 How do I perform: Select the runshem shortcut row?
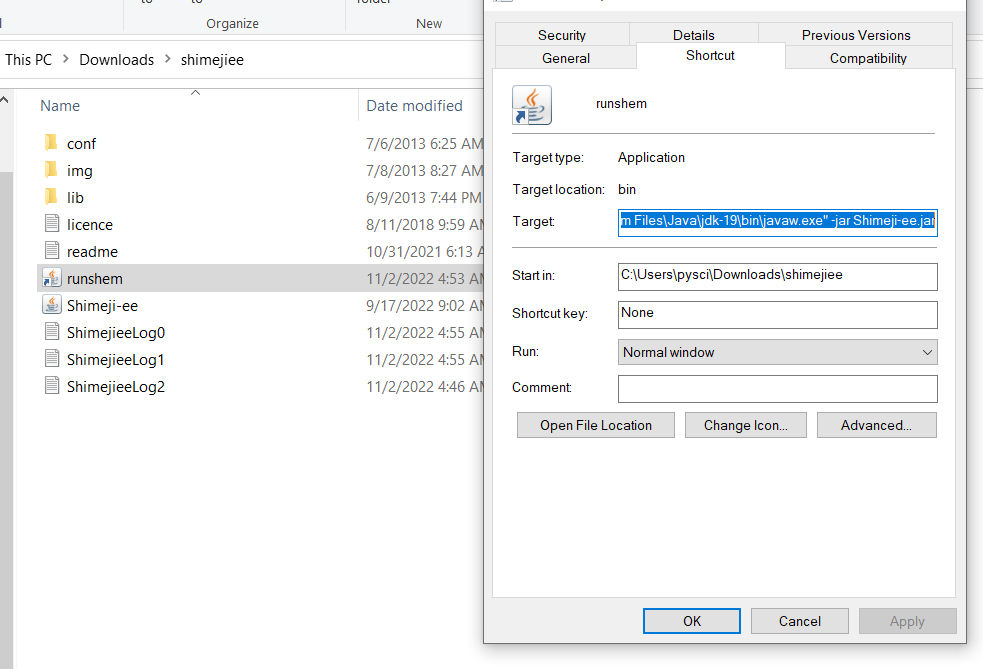260,278
